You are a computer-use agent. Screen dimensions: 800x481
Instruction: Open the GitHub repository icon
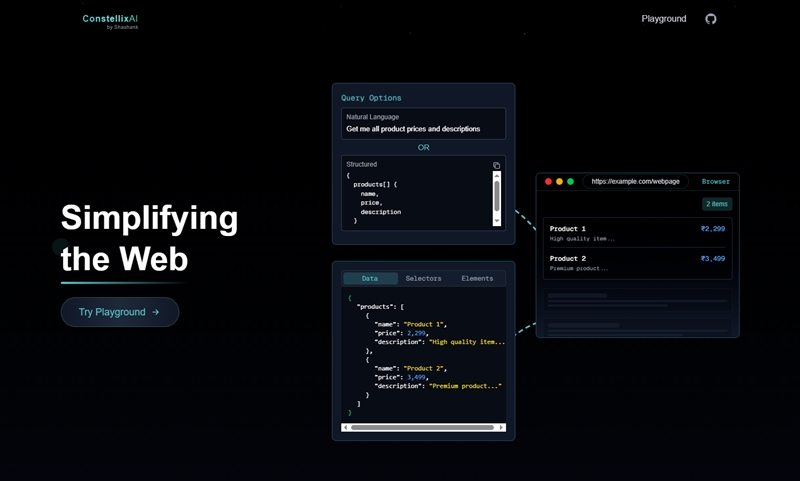tap(711, 19)
